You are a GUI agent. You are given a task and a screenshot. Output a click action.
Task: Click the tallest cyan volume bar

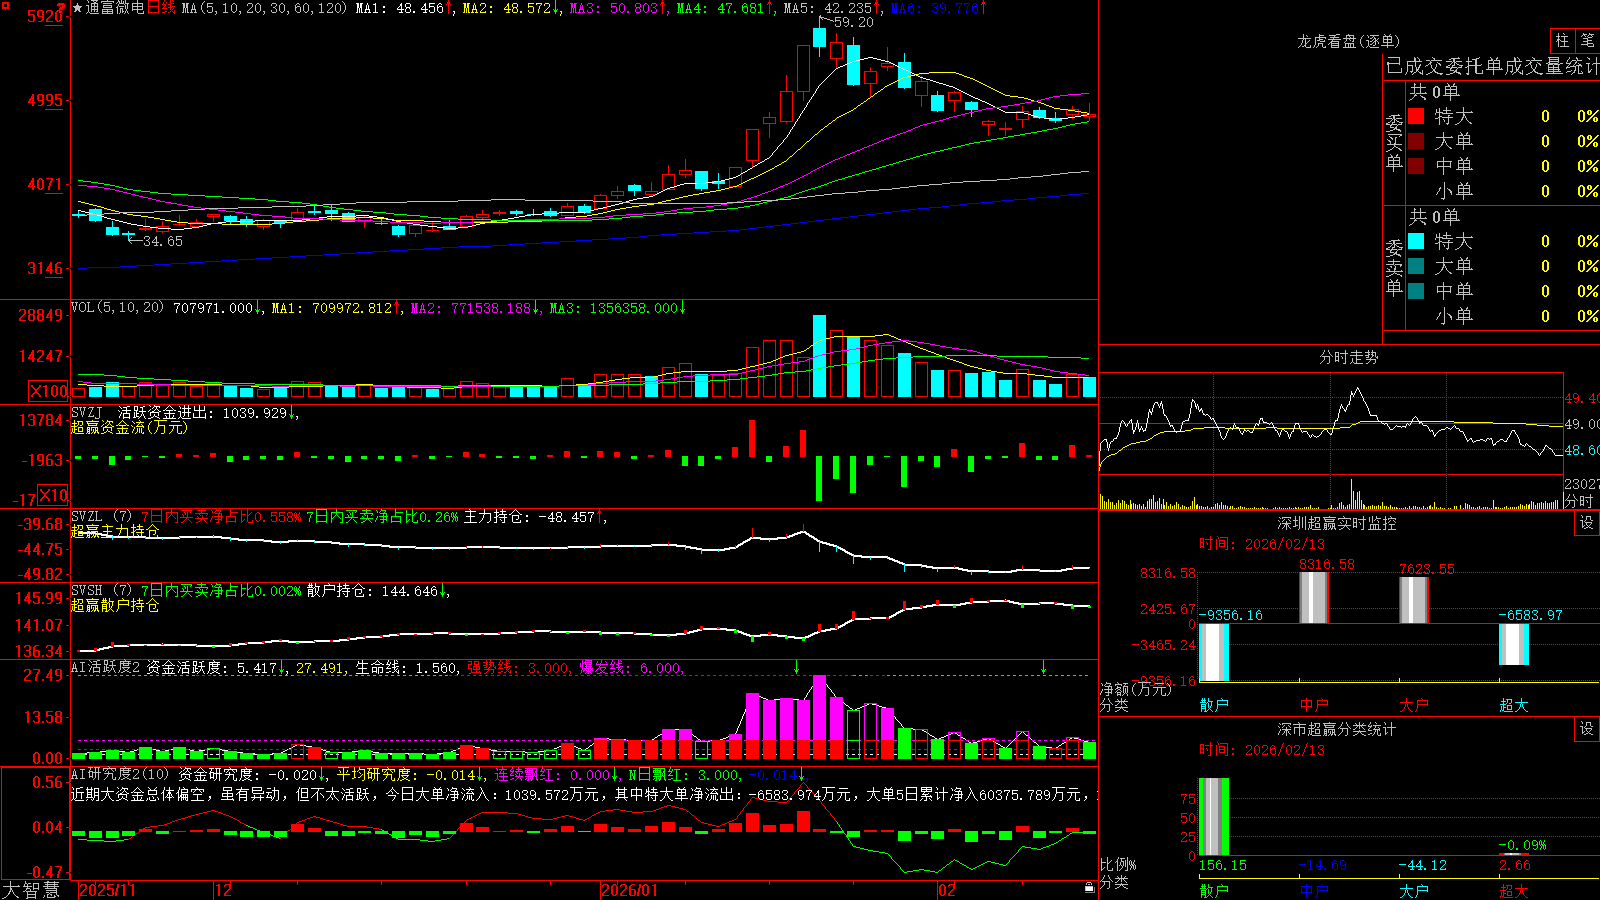coord(820,356)
